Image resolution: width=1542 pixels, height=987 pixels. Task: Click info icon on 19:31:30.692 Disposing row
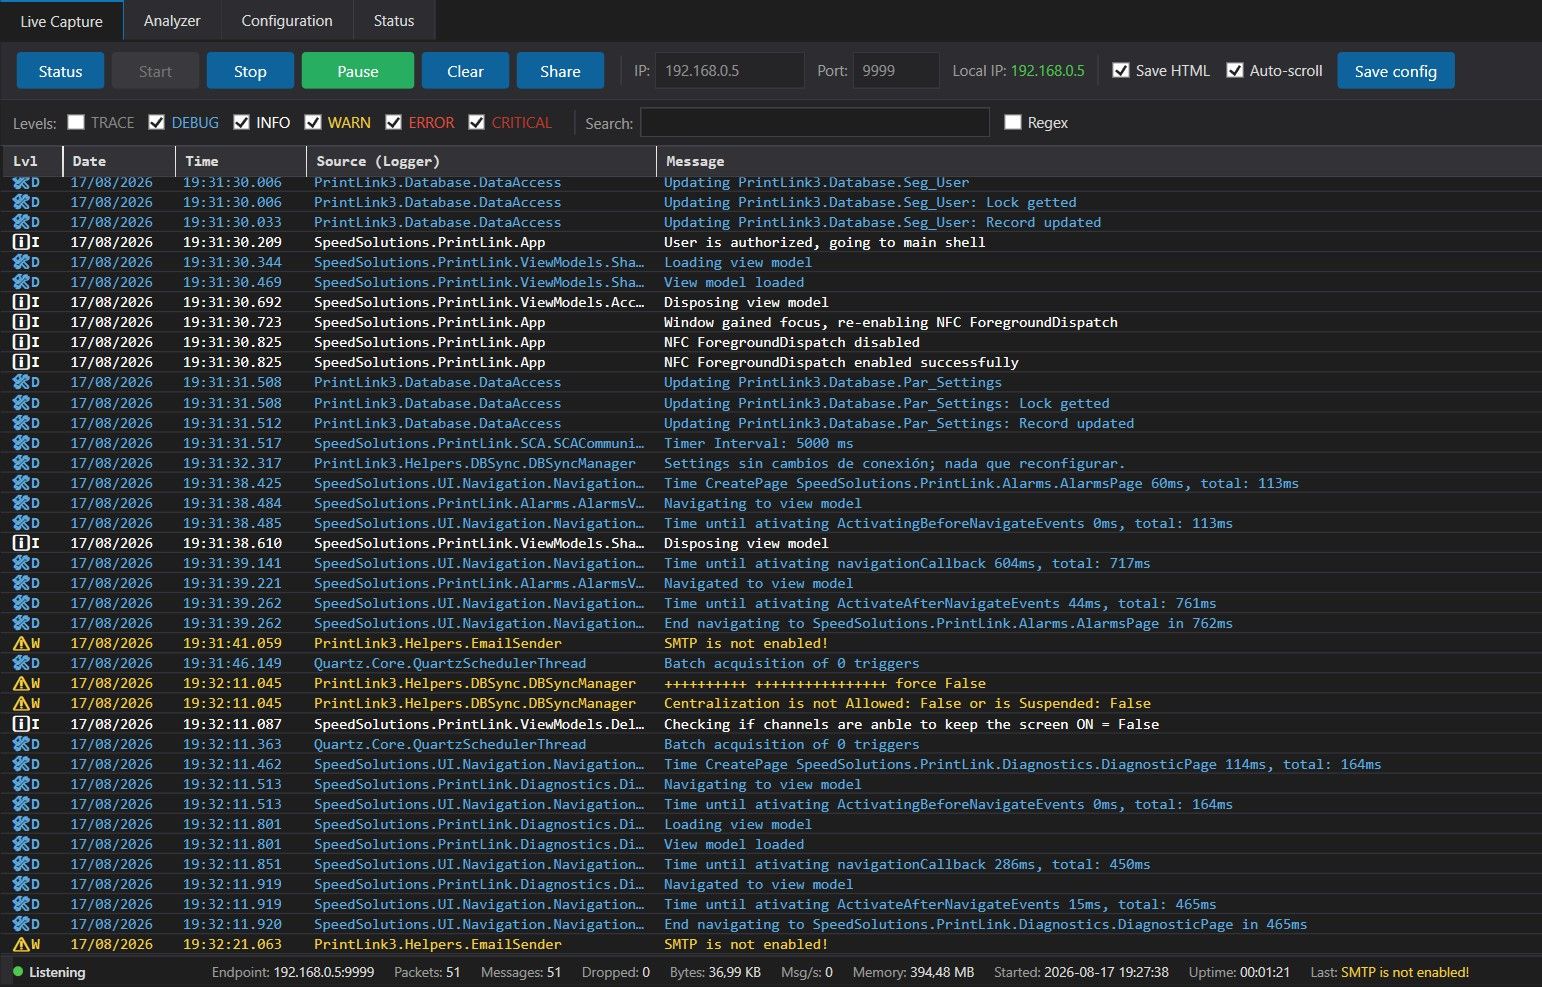20,302
